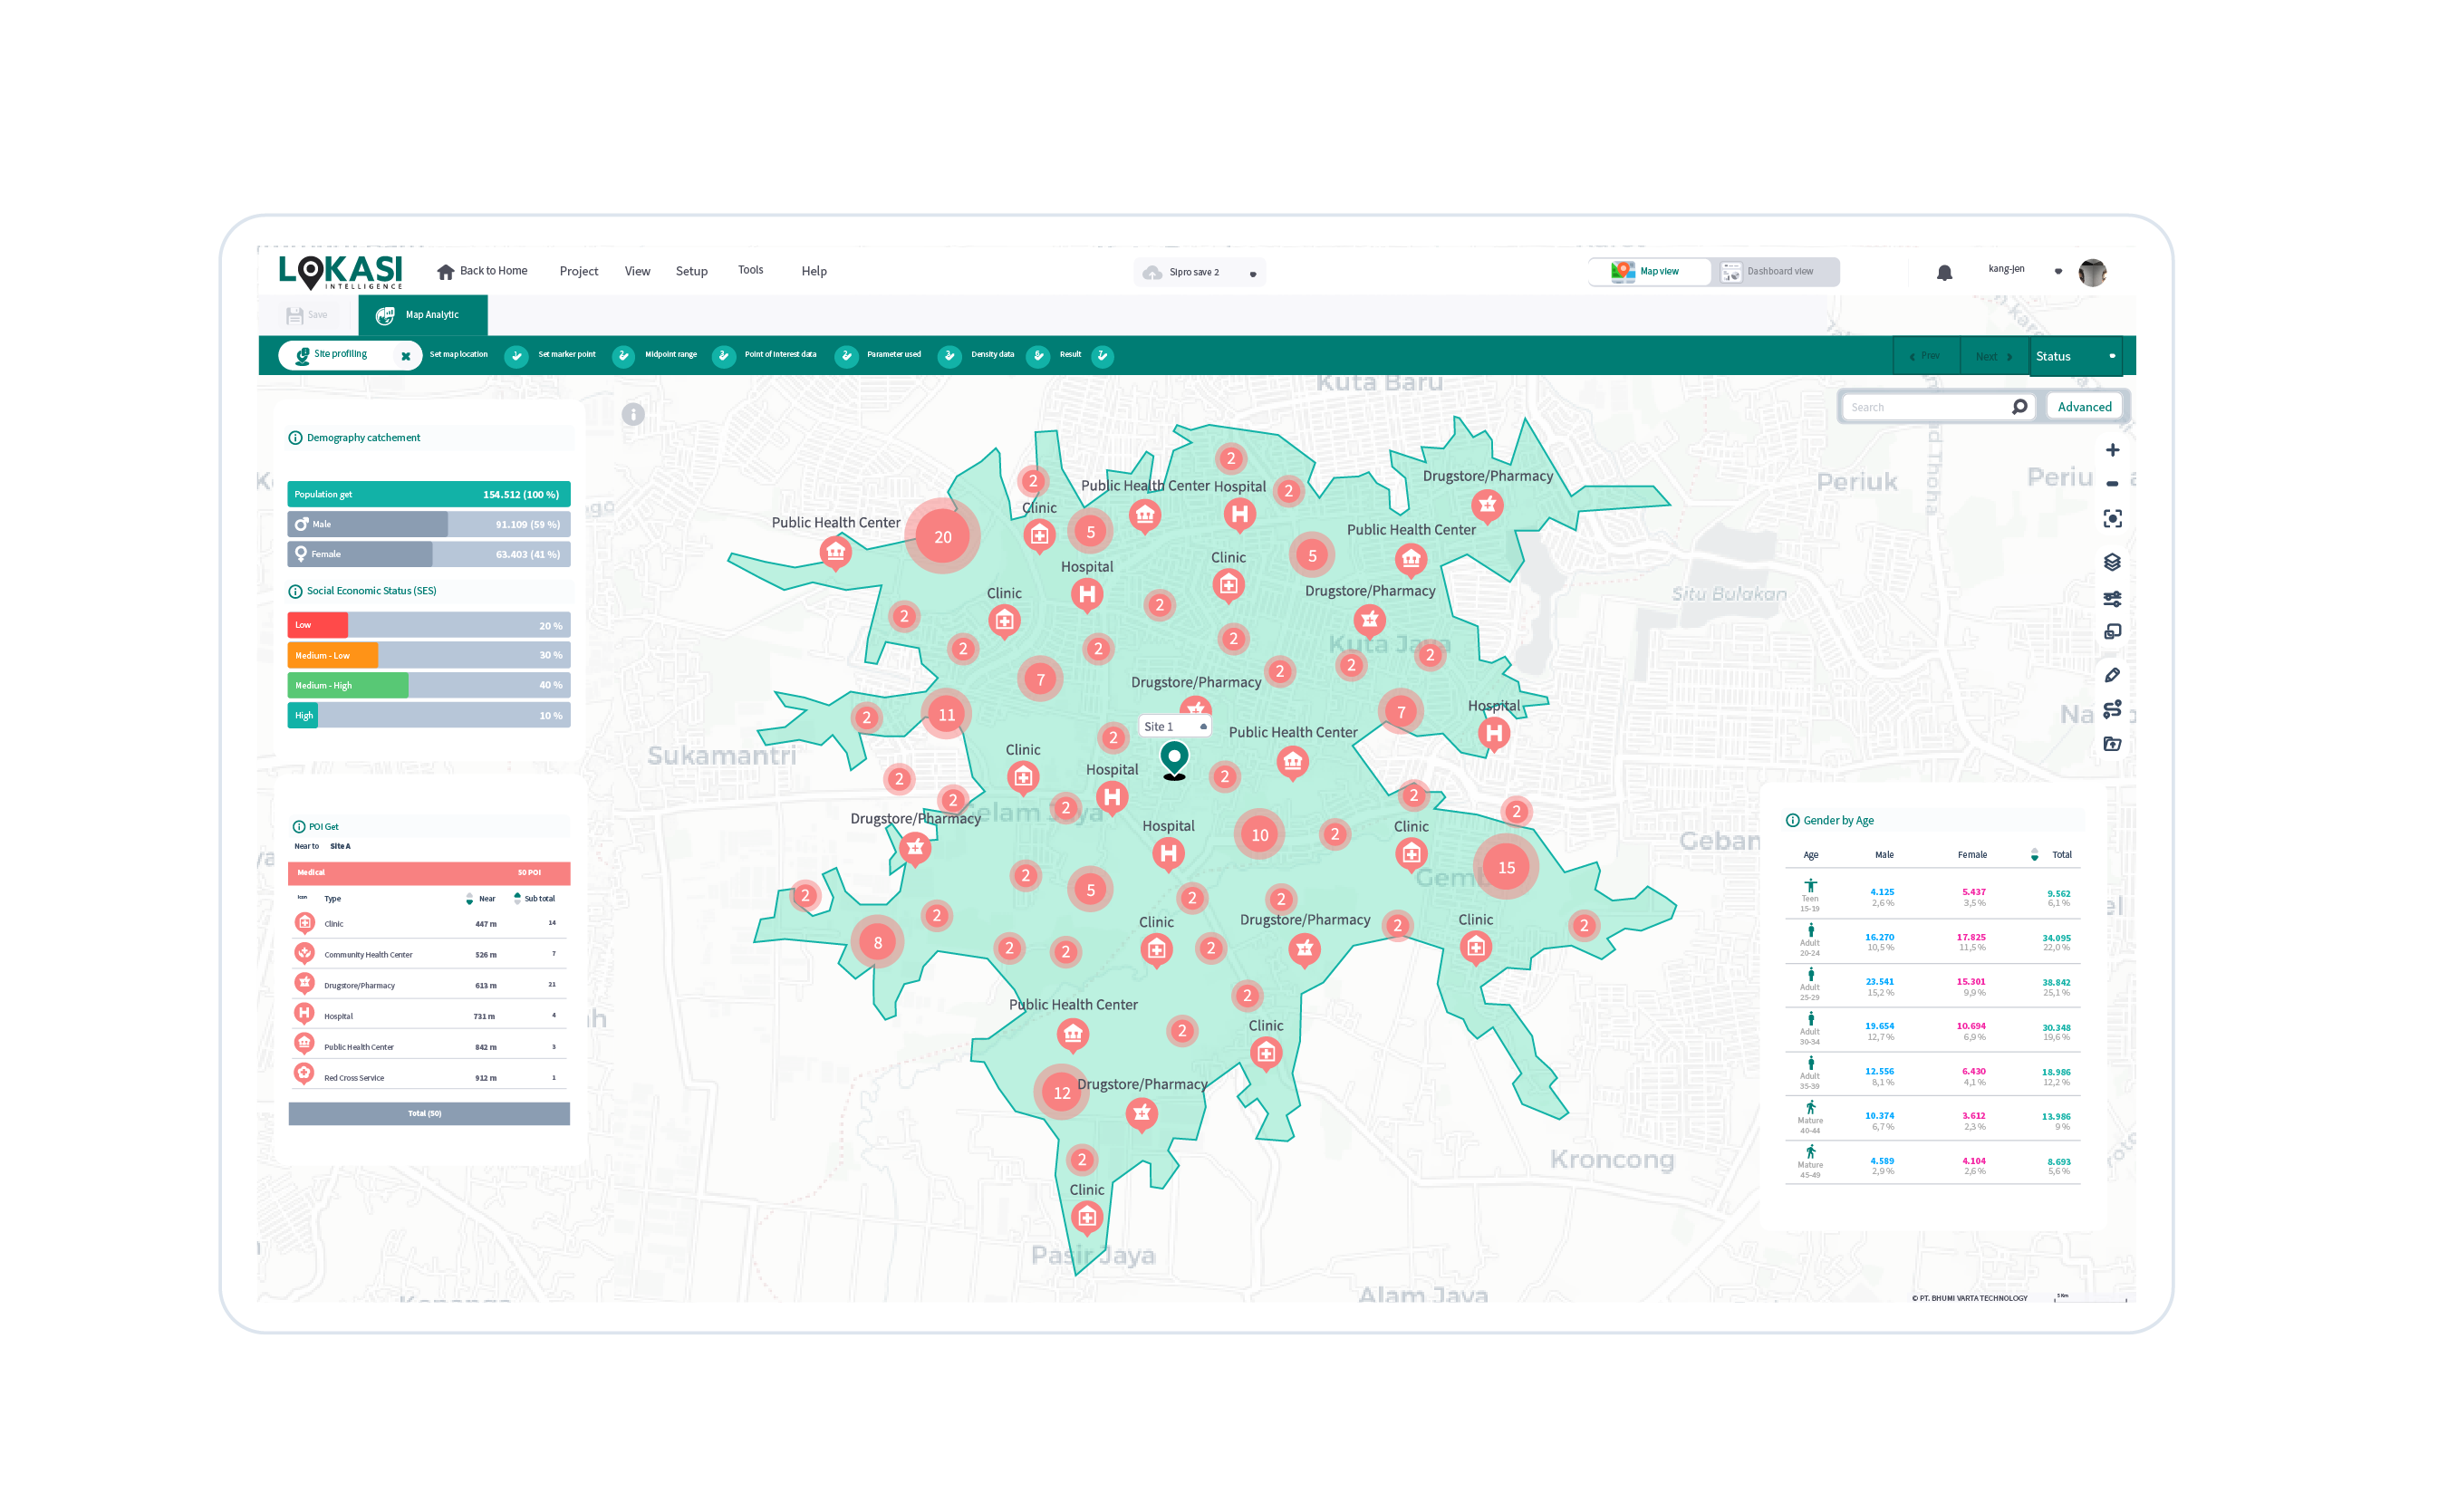Click the Medical 50 POI header row
The height and width of the screenshot is (1512, 2438).
coord(428,873)
